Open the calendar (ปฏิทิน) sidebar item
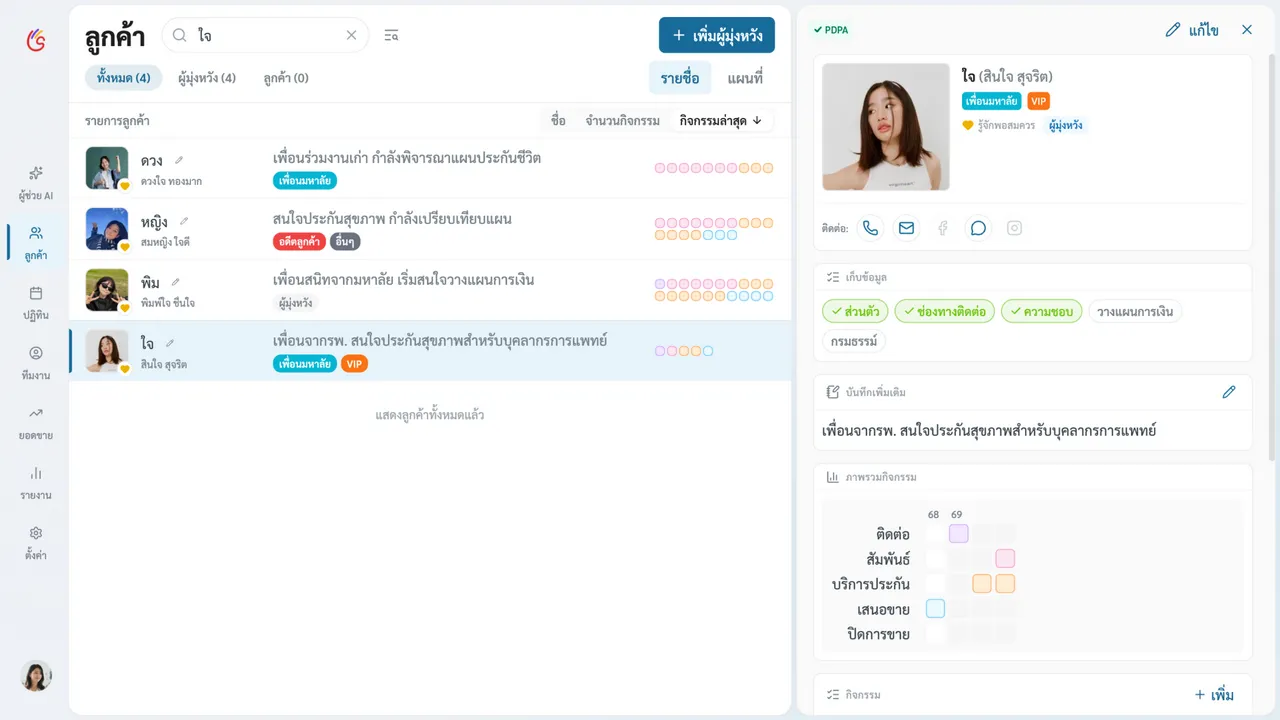The width and height of the screenshot is (1280, 720). point(36,303)
